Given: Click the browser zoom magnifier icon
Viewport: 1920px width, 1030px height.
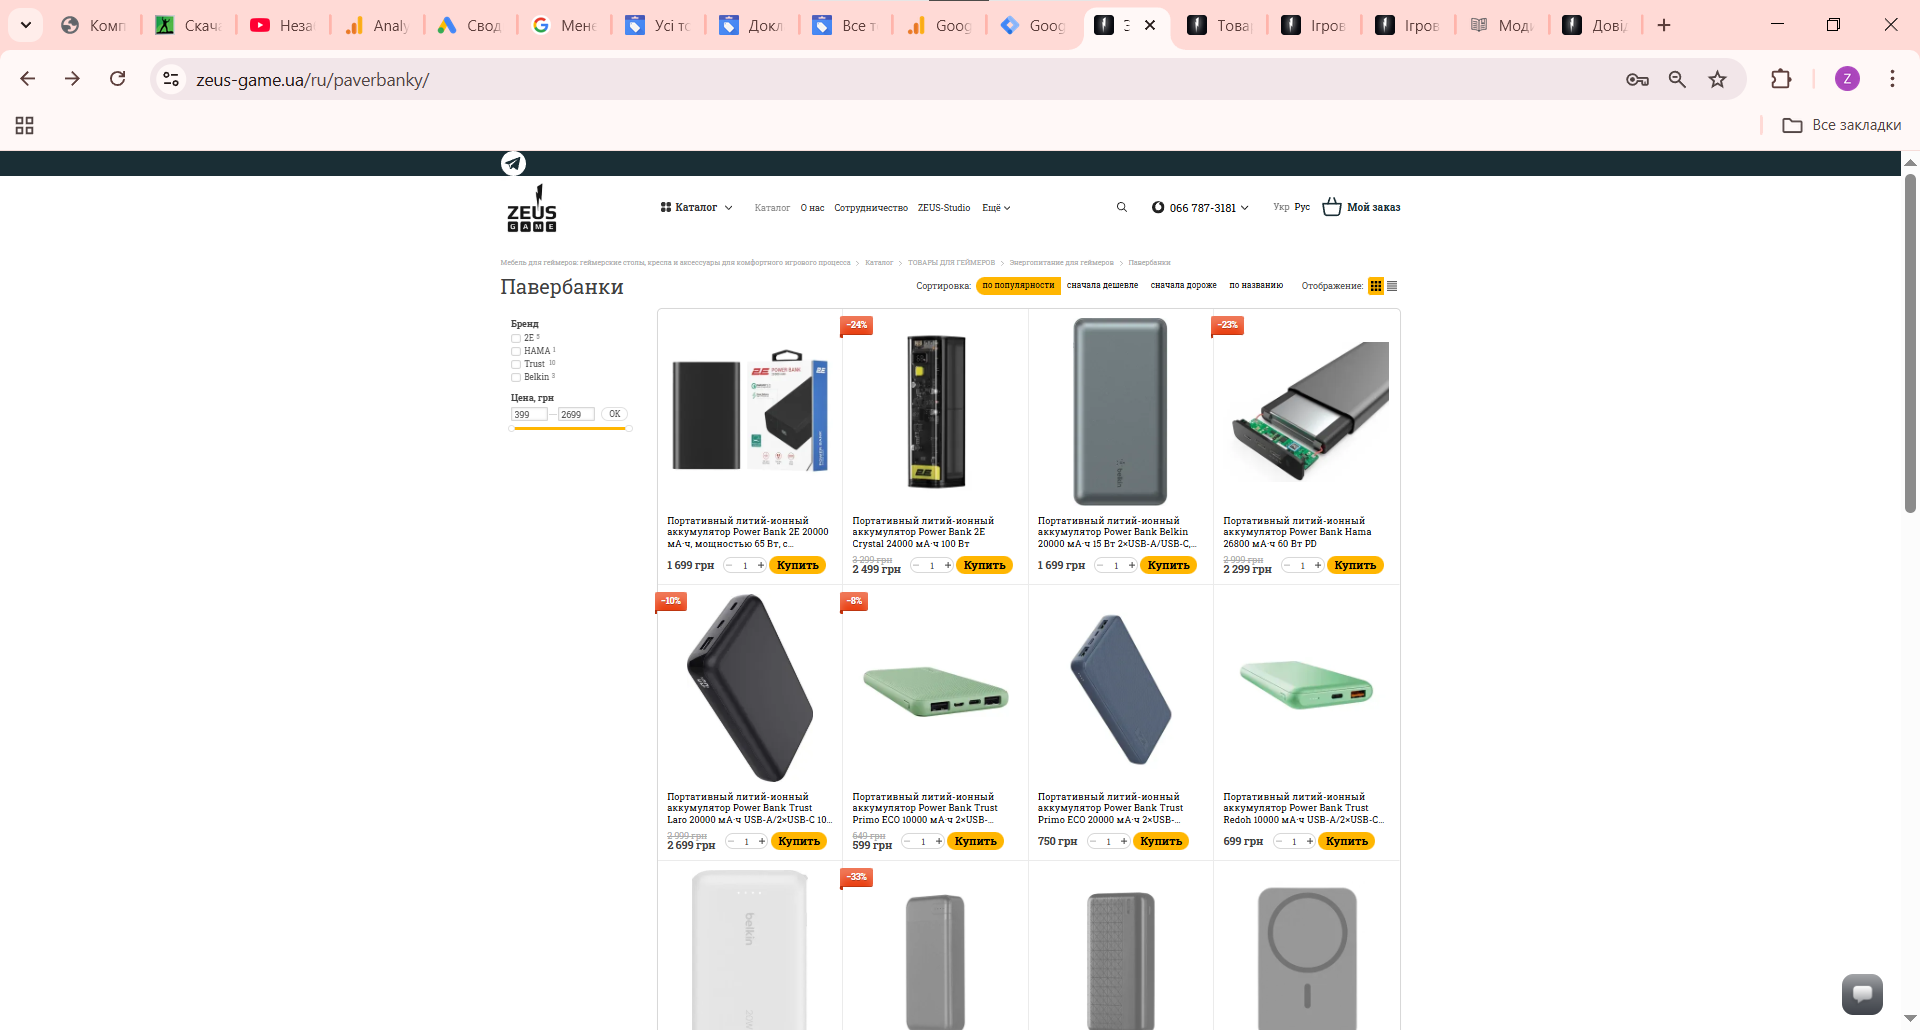Looking at the screenshot, I should tap(1677, 79).
